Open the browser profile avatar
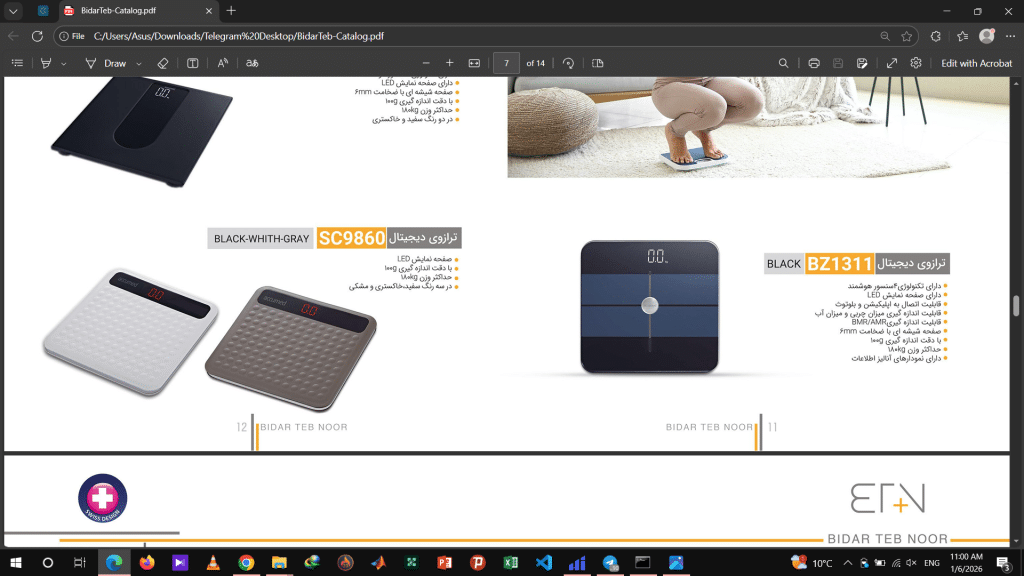Image resolution: width=1024 pixels, height=576 pixels. coord(987,36)
